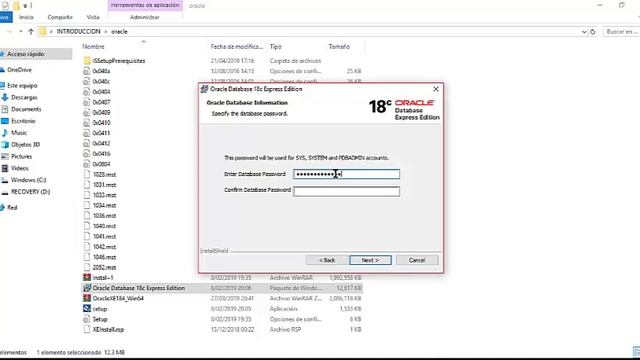This screenshot has width=640, height=360.
Task: Sort by Fecha de modificación column
Action: 237,47
